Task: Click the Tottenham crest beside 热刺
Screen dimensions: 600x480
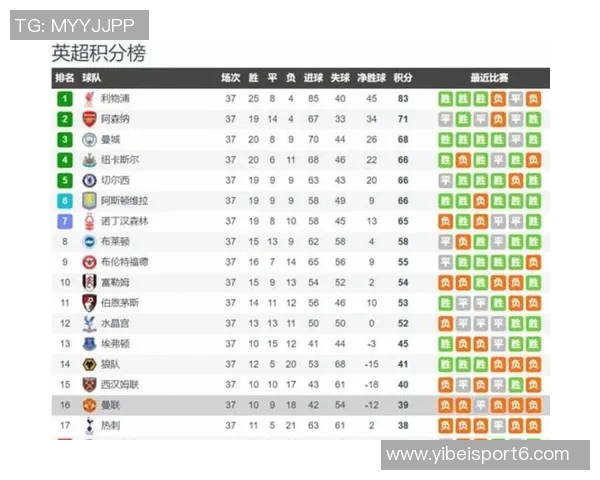Action: 90,425
